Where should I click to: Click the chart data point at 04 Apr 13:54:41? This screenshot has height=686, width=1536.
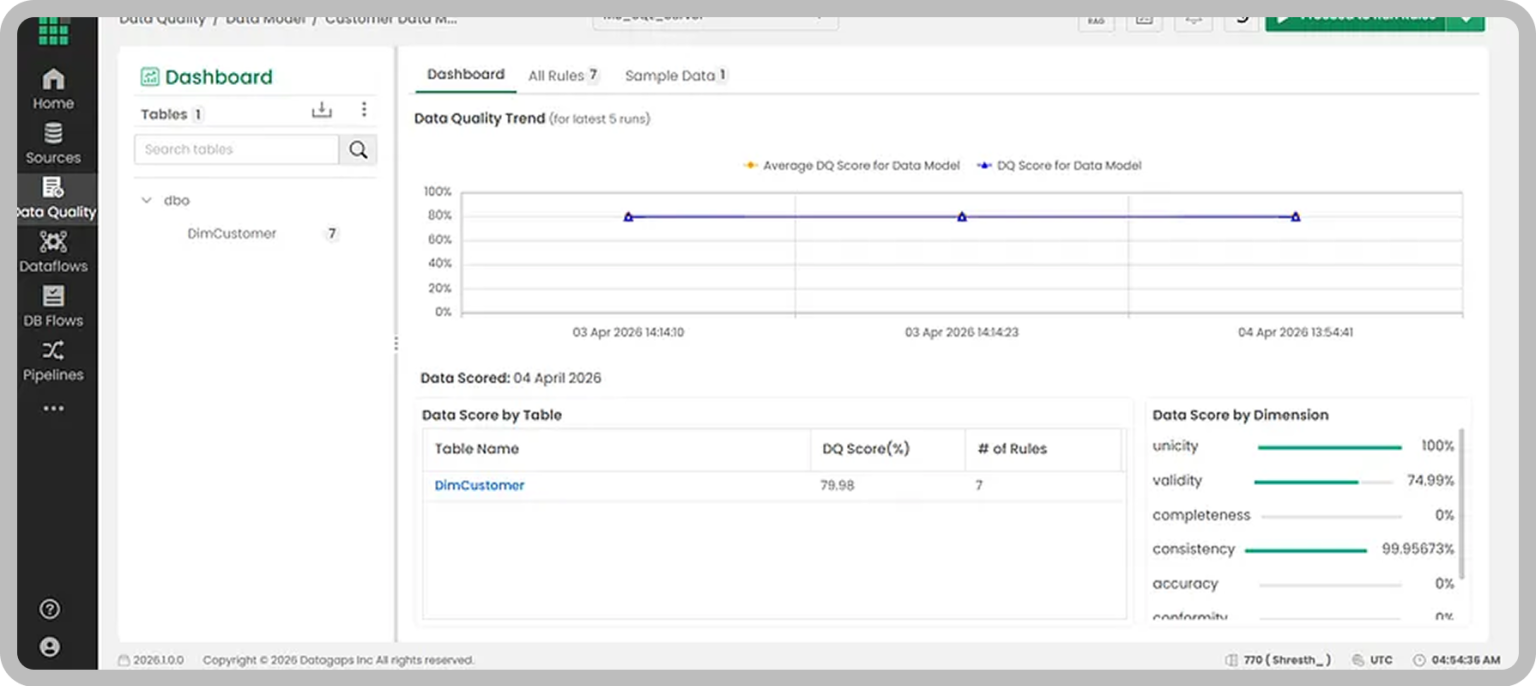pyautogui.click(x=1295, y=216)
